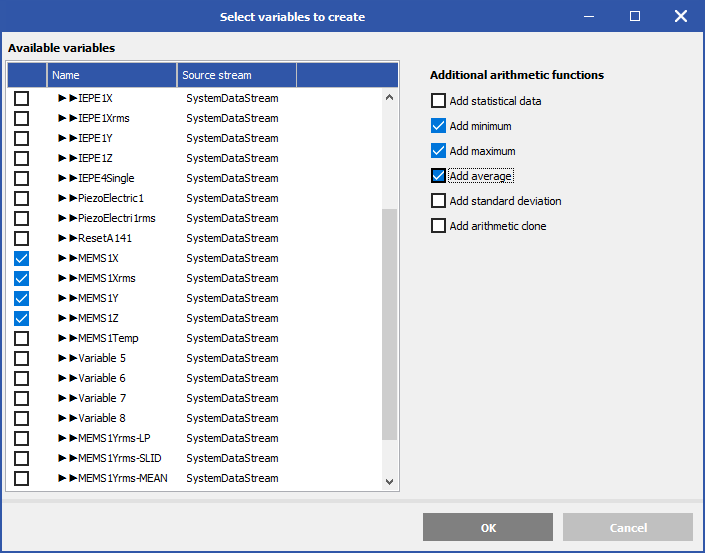This screenshot has width=705, height=553.
Task: Disable Add minimum option
Action: tap(438, 126)
